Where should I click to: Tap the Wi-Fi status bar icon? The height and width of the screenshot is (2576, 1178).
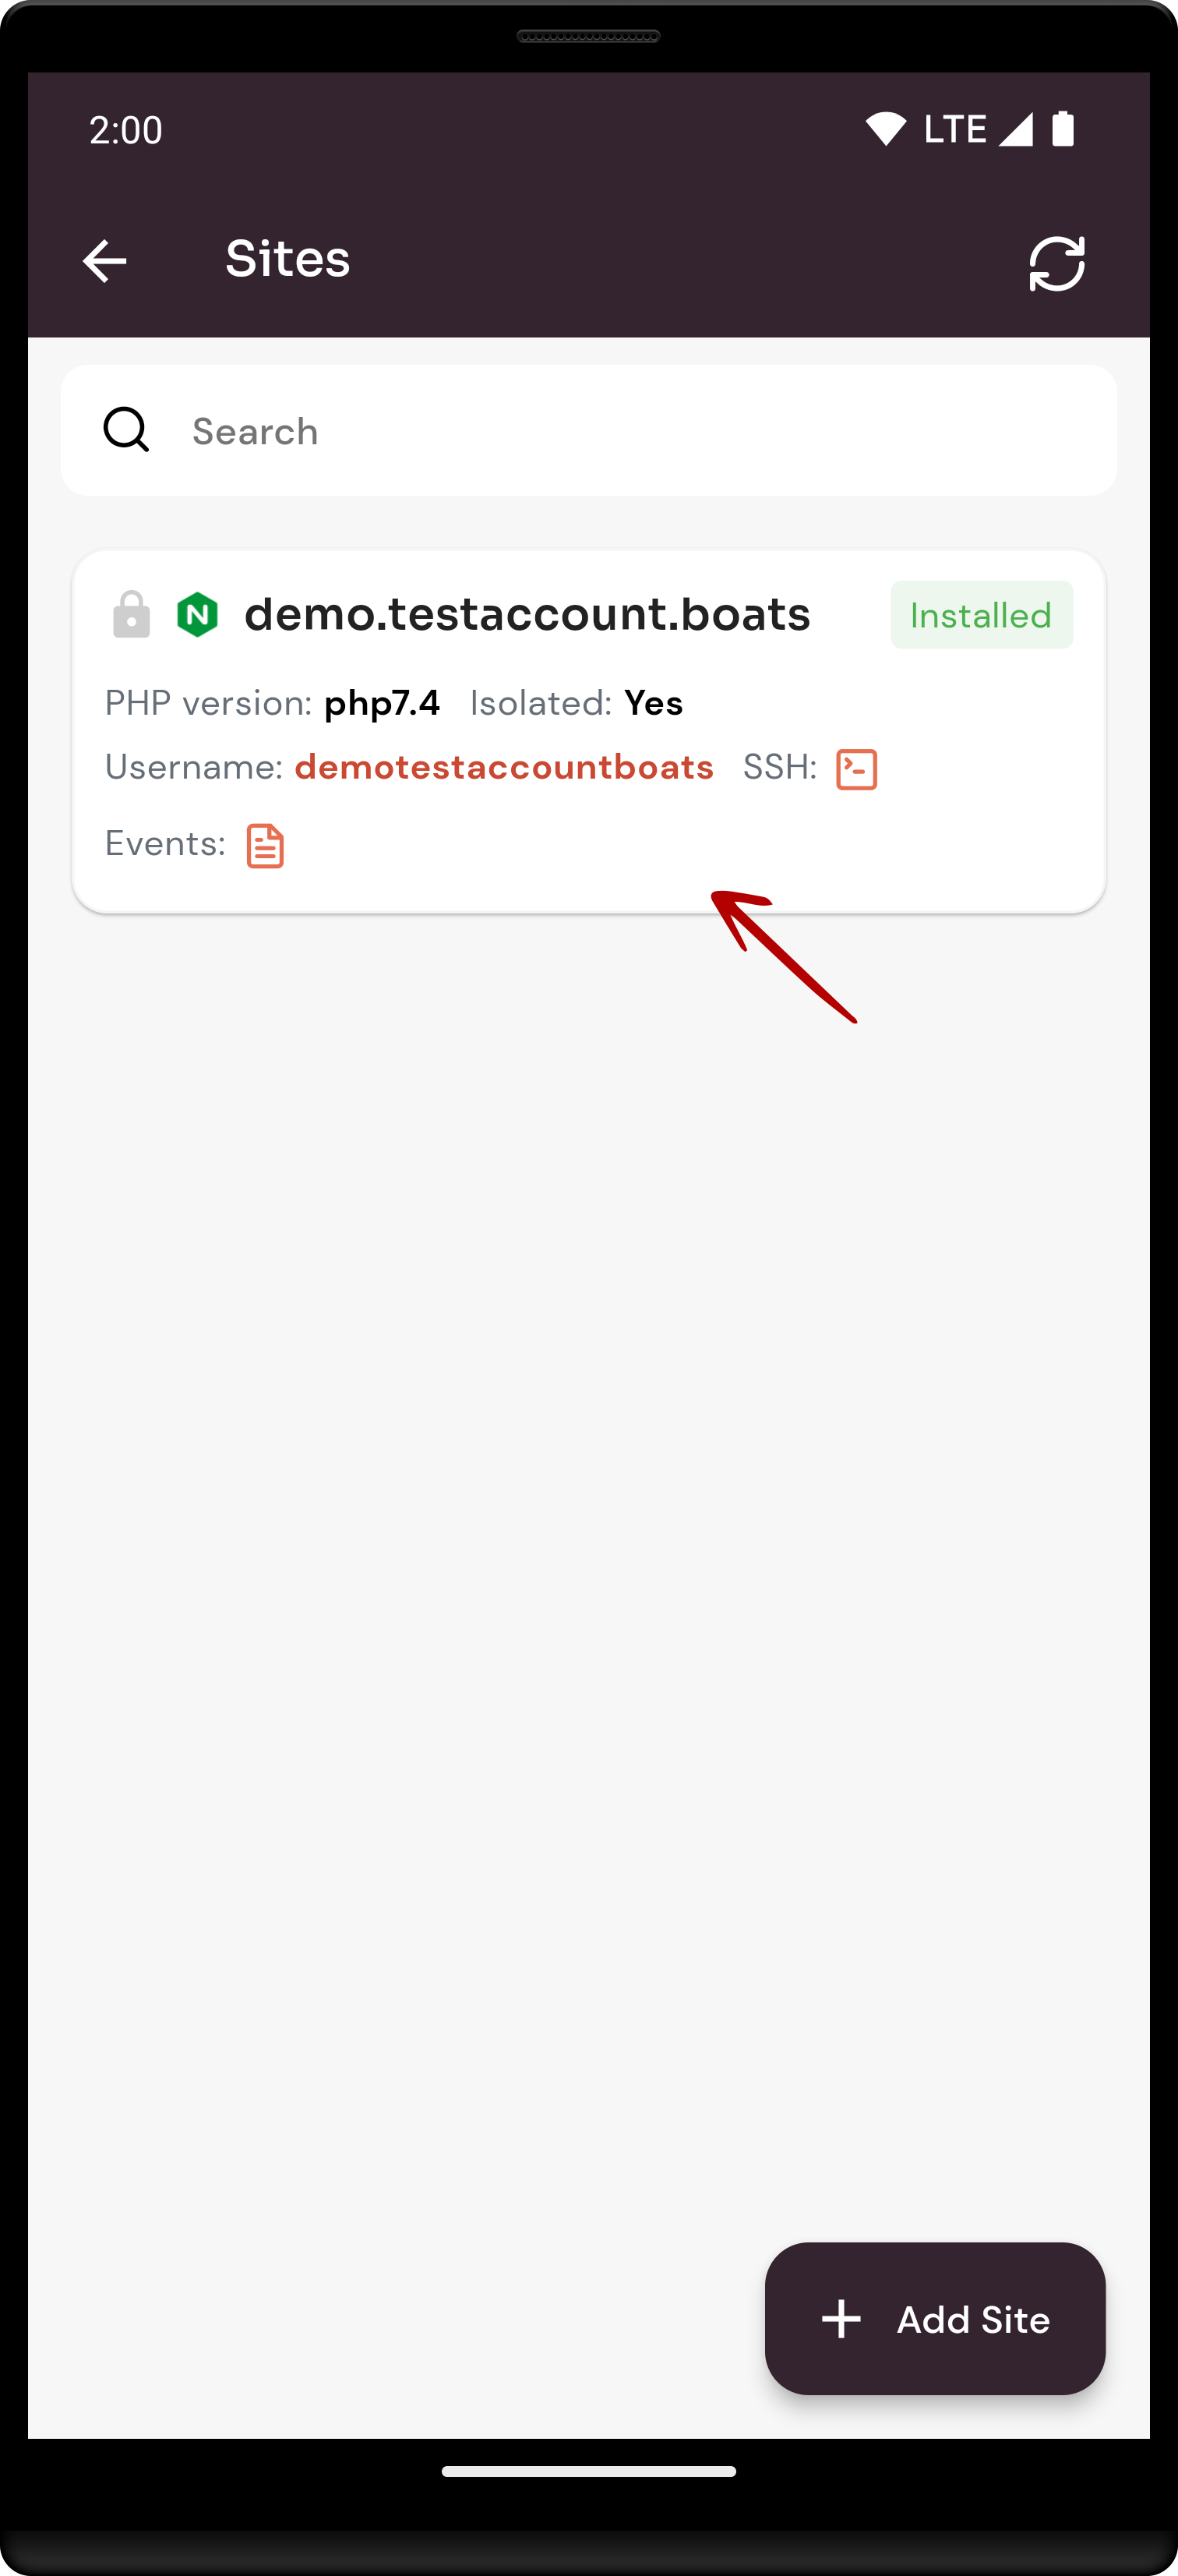click(885, 129)
